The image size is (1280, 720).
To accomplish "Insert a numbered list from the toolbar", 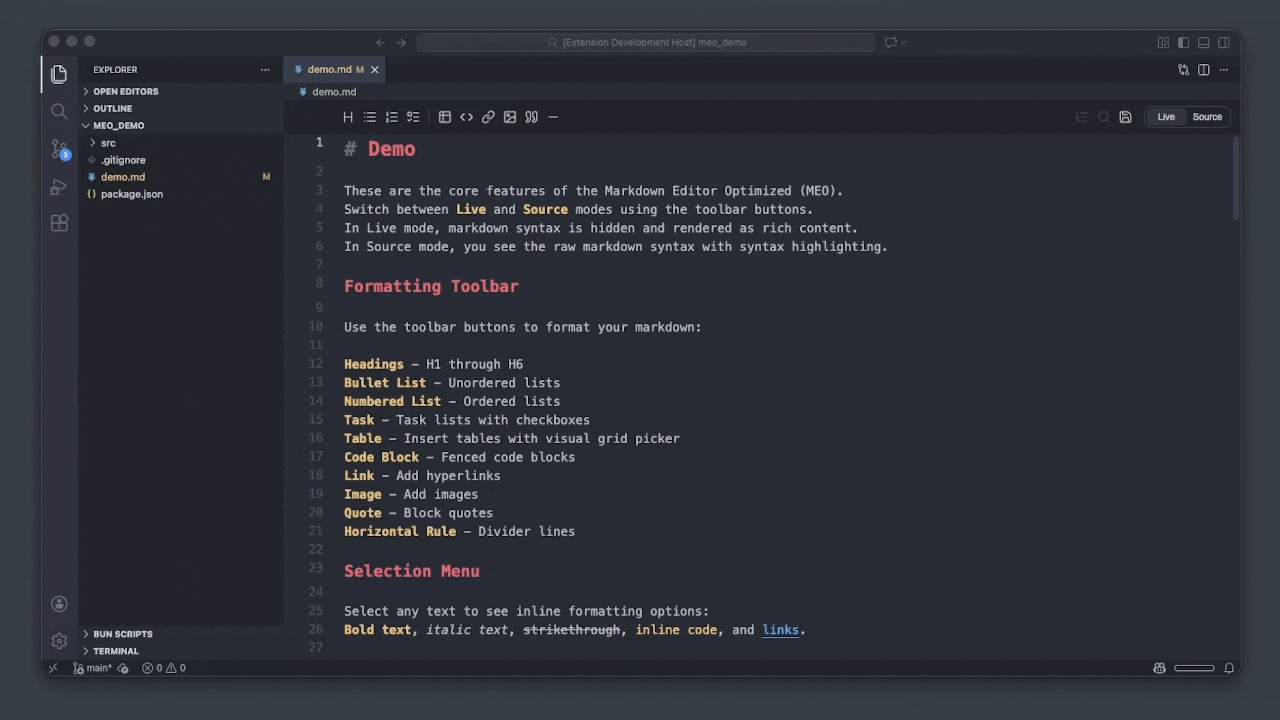I will (x=391, y=117).
